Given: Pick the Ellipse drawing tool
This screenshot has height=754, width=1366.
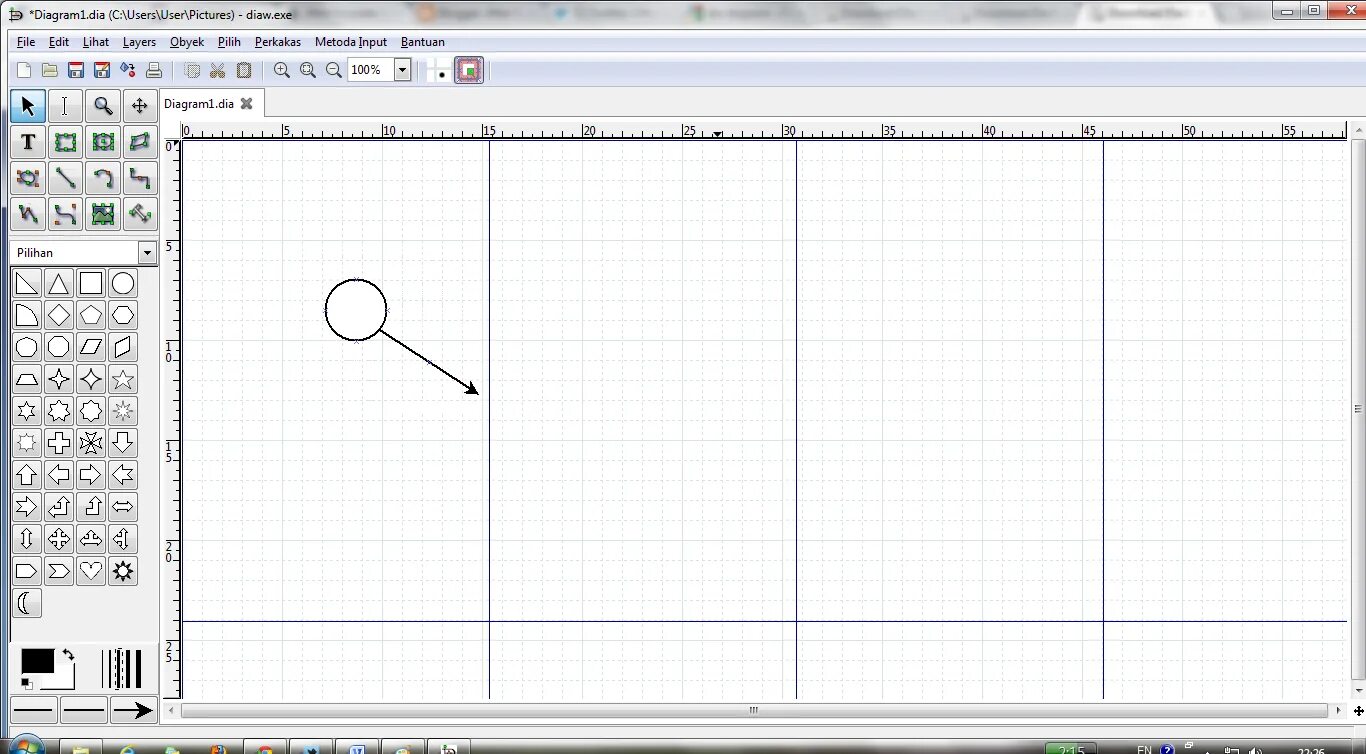Looking at the screenshot, I should tap(103, 142).
